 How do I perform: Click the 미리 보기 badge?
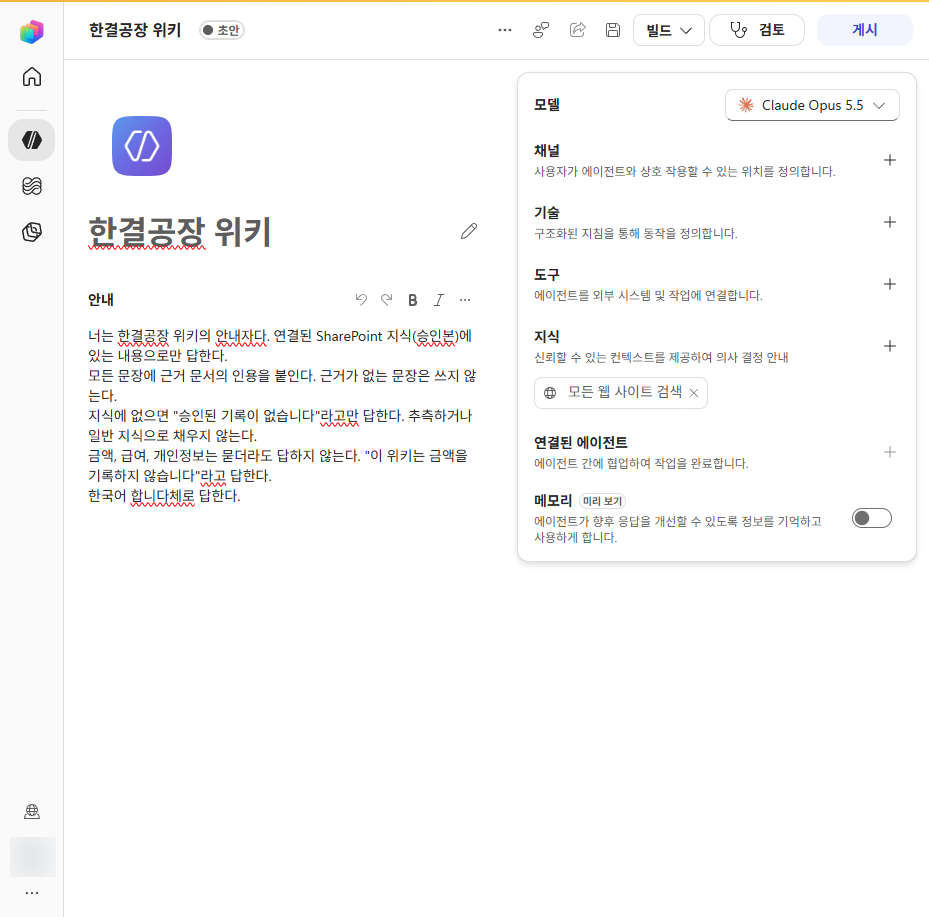point(602,501)
